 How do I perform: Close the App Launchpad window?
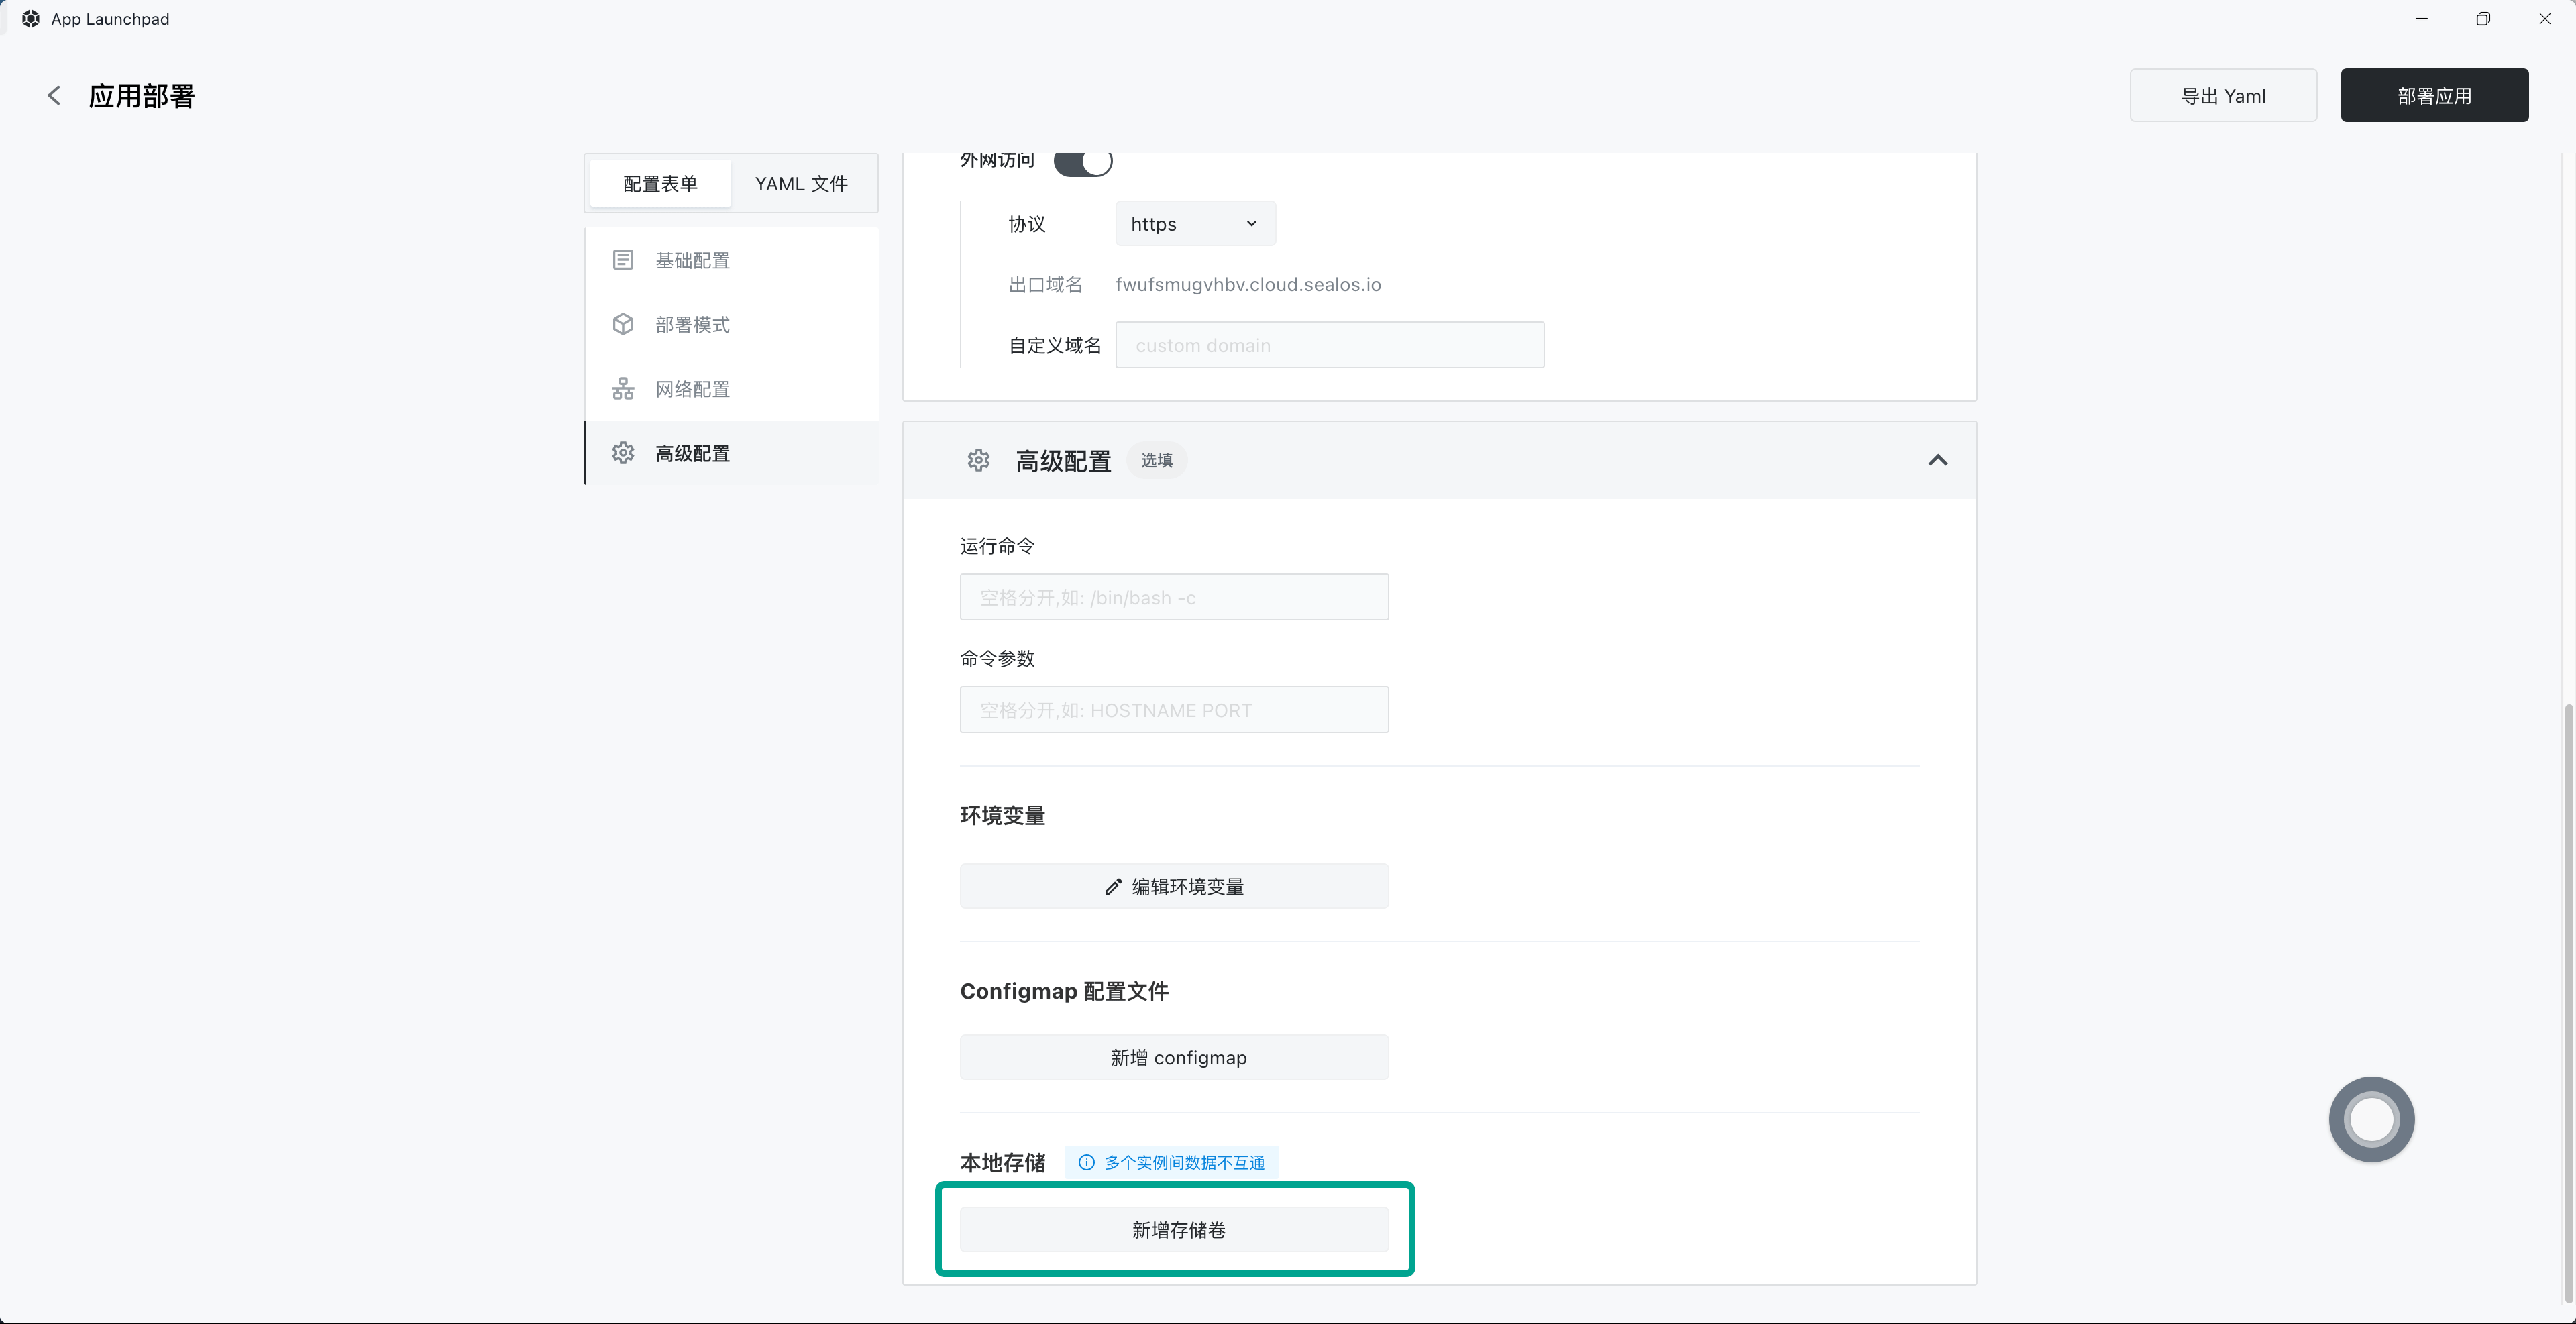click(x=2544, y=19)
